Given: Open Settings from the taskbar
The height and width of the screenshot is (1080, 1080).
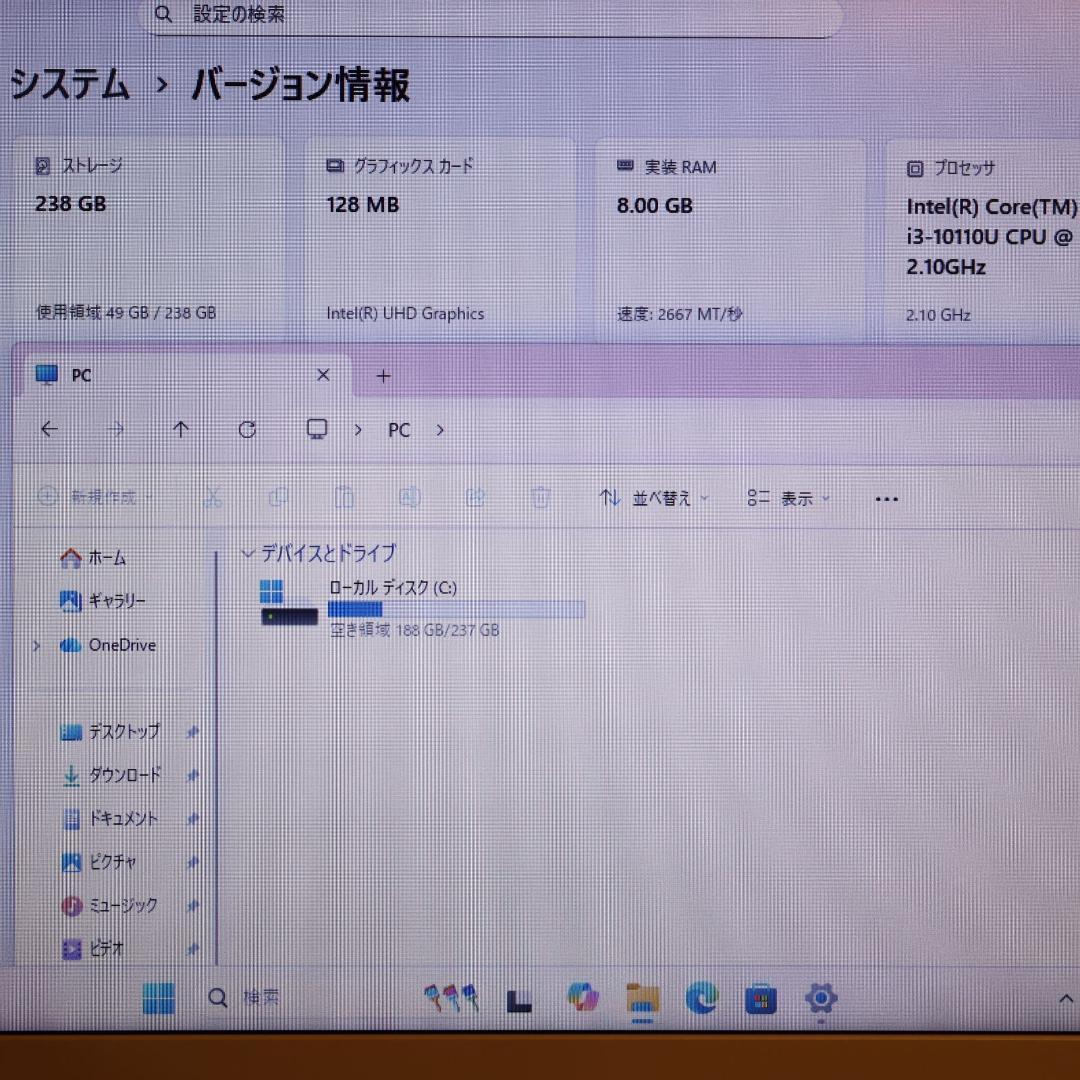Looking at the screenshot, I should click(x=821, y=998).
